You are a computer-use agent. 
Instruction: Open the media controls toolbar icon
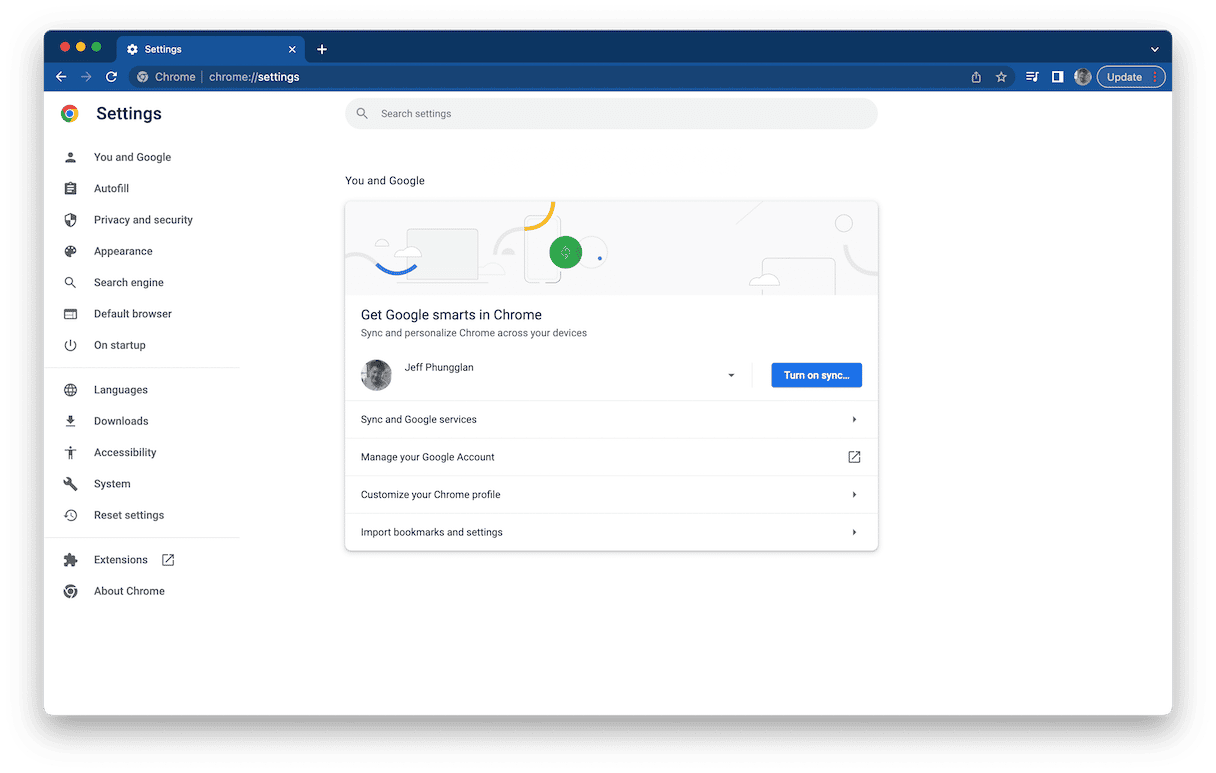click(1032, 77)
